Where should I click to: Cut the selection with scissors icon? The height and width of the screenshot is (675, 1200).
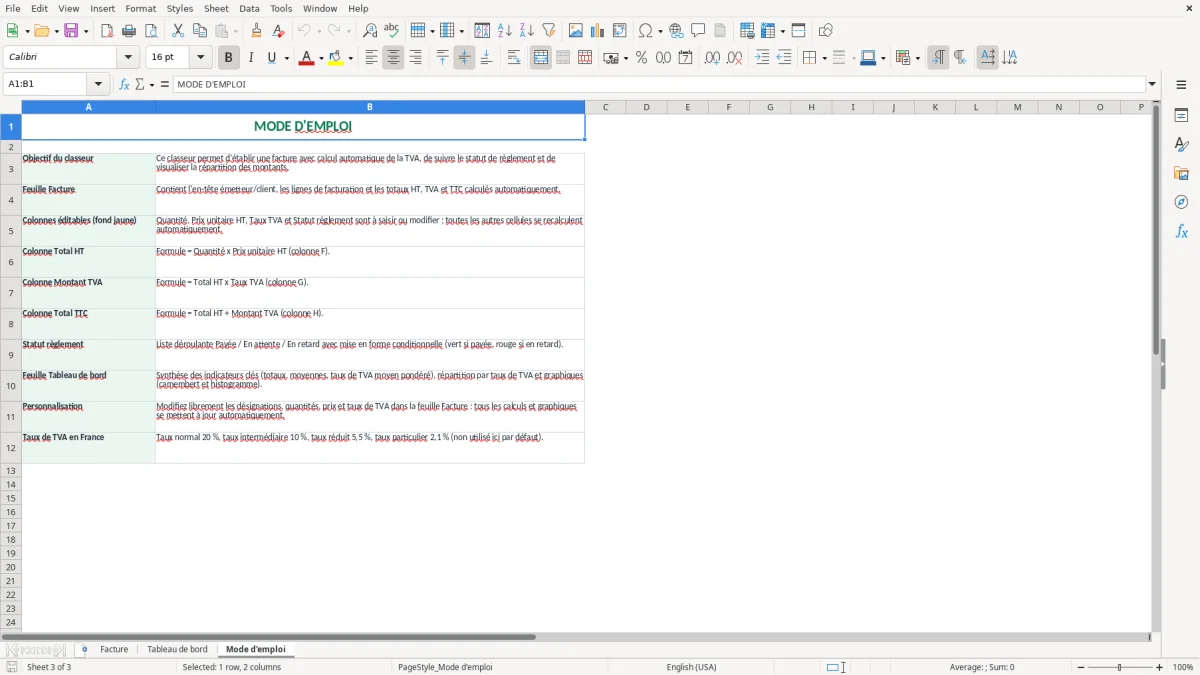(178, 31)
